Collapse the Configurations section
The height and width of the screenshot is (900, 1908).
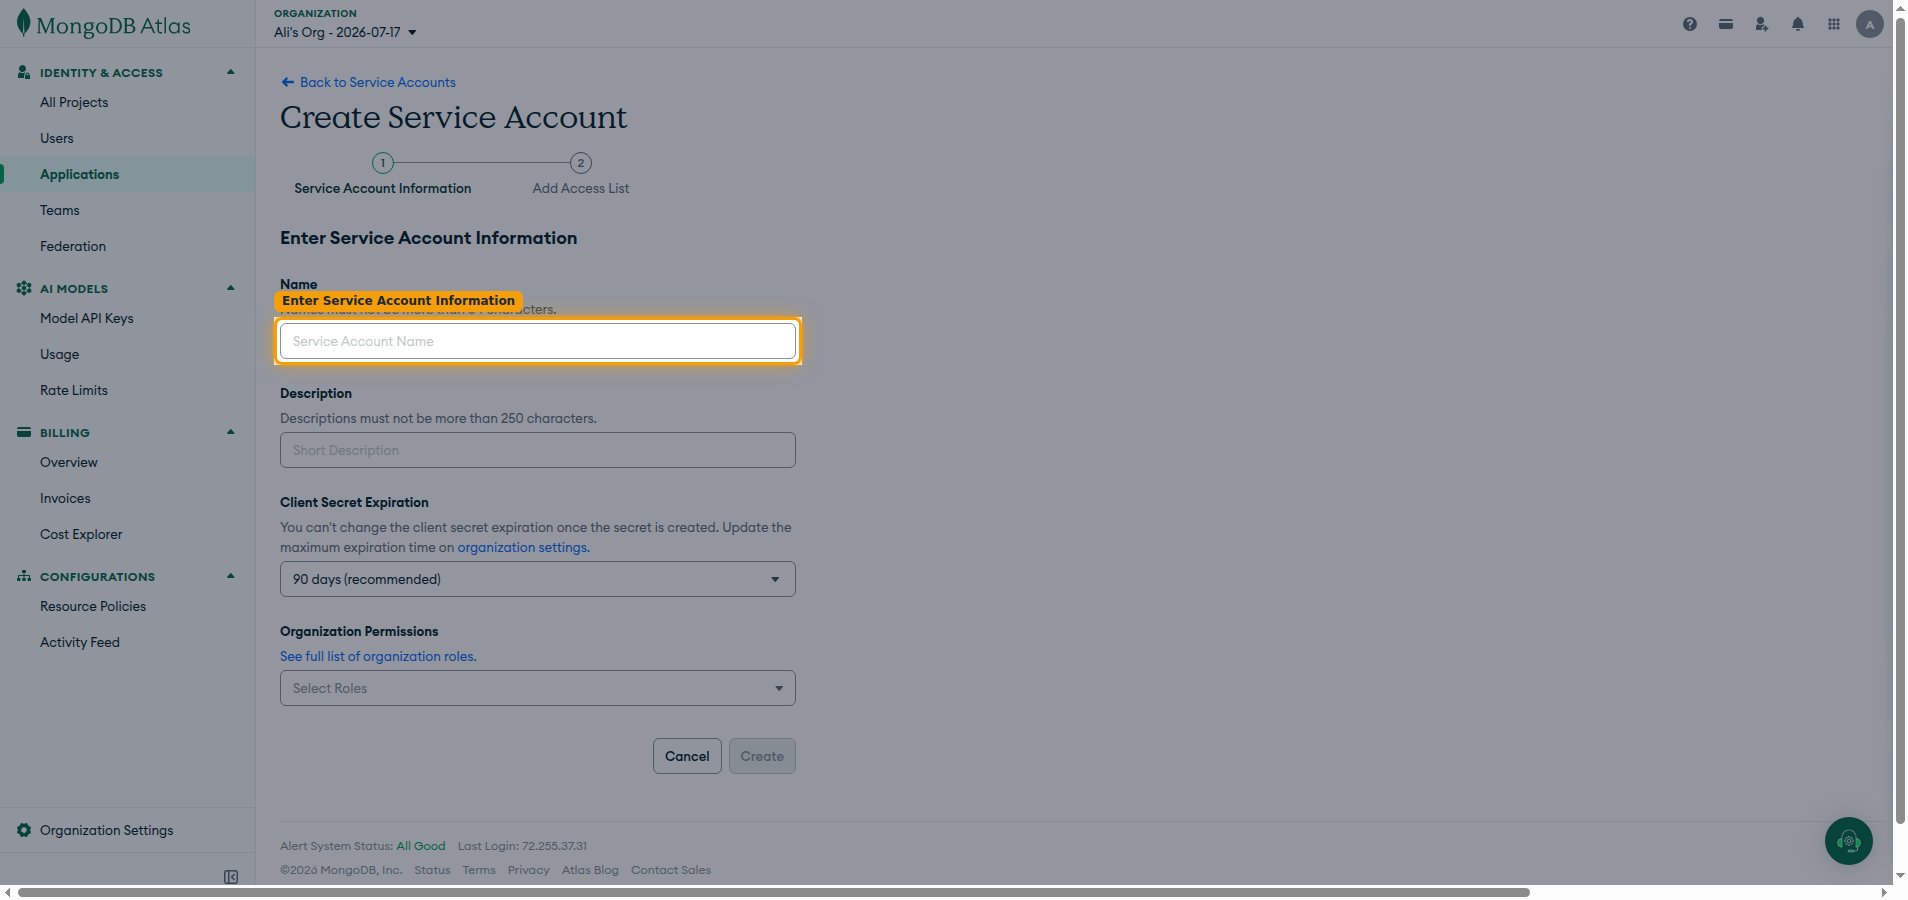[x=231, y=576]
